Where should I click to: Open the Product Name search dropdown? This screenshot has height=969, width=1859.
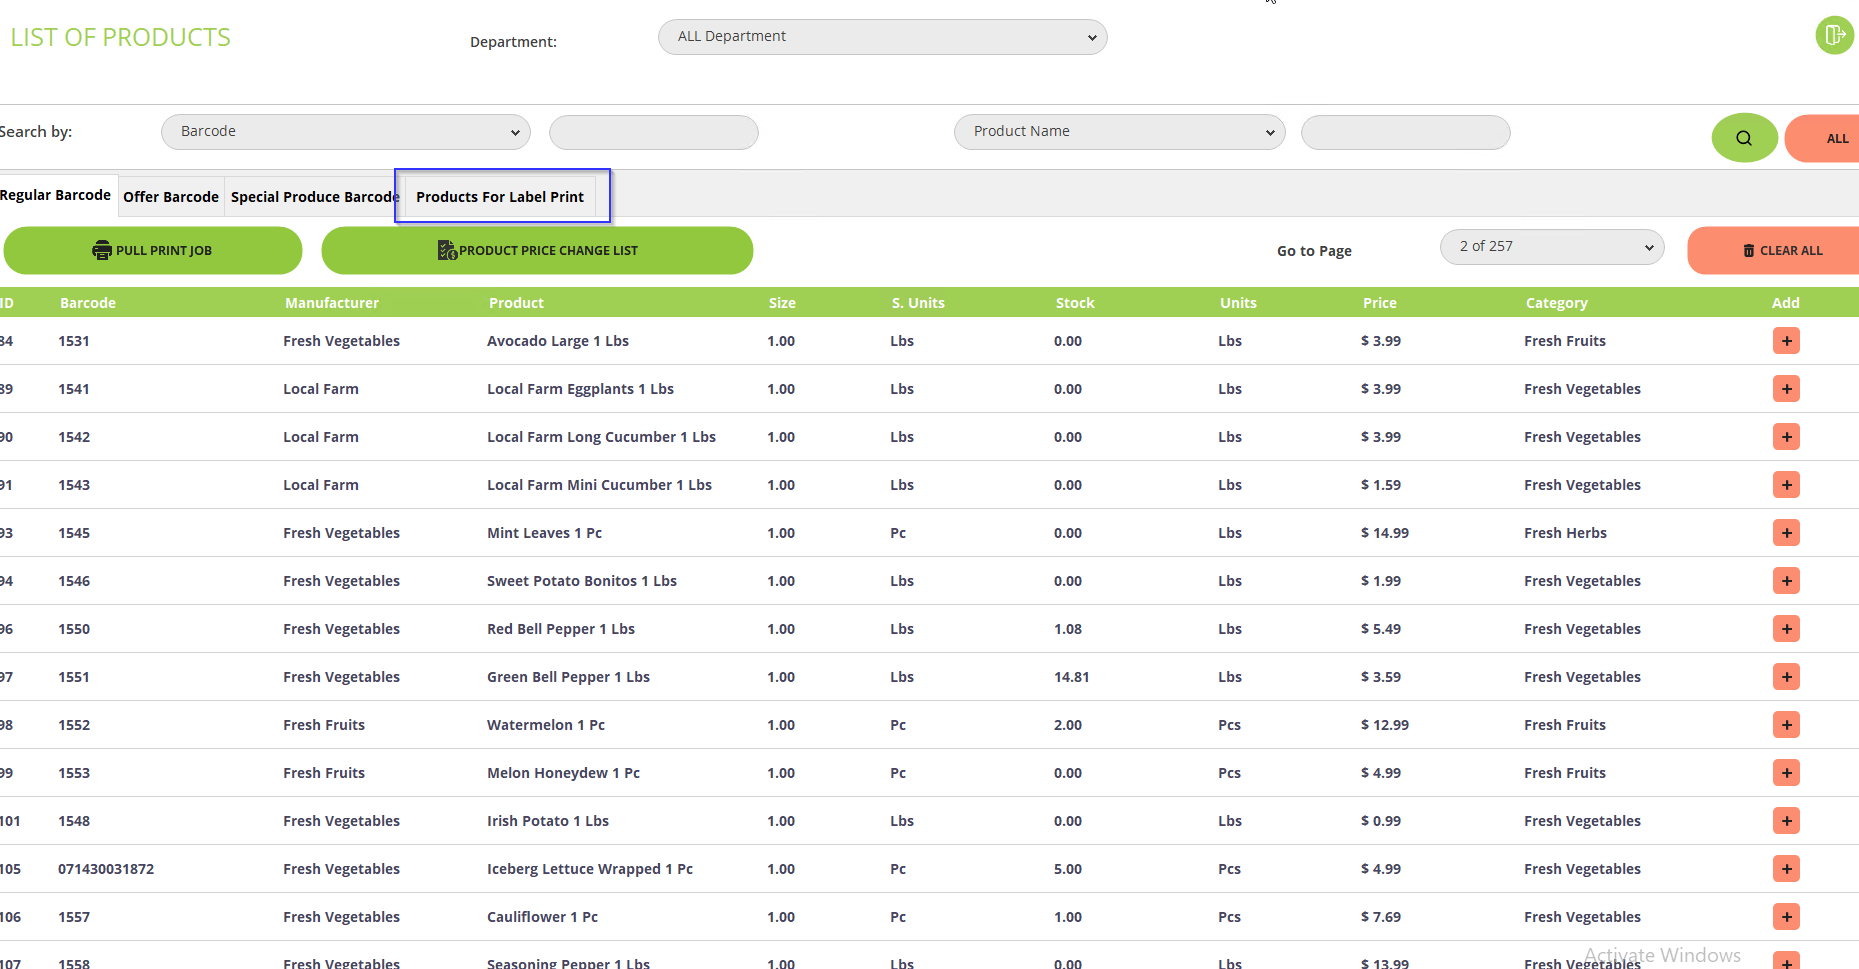pos(1119,132)
